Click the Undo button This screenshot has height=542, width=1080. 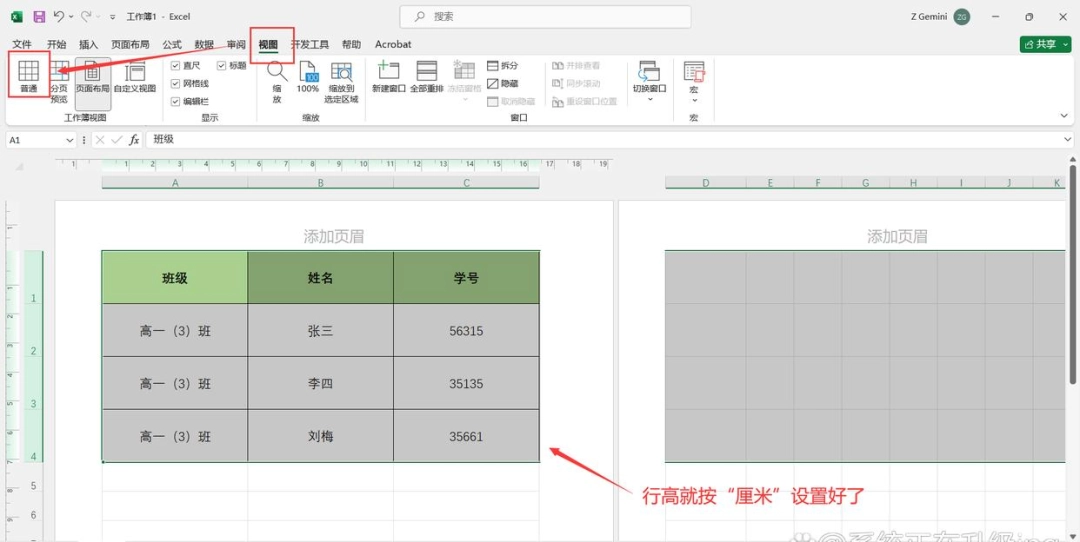coord(59,16)
